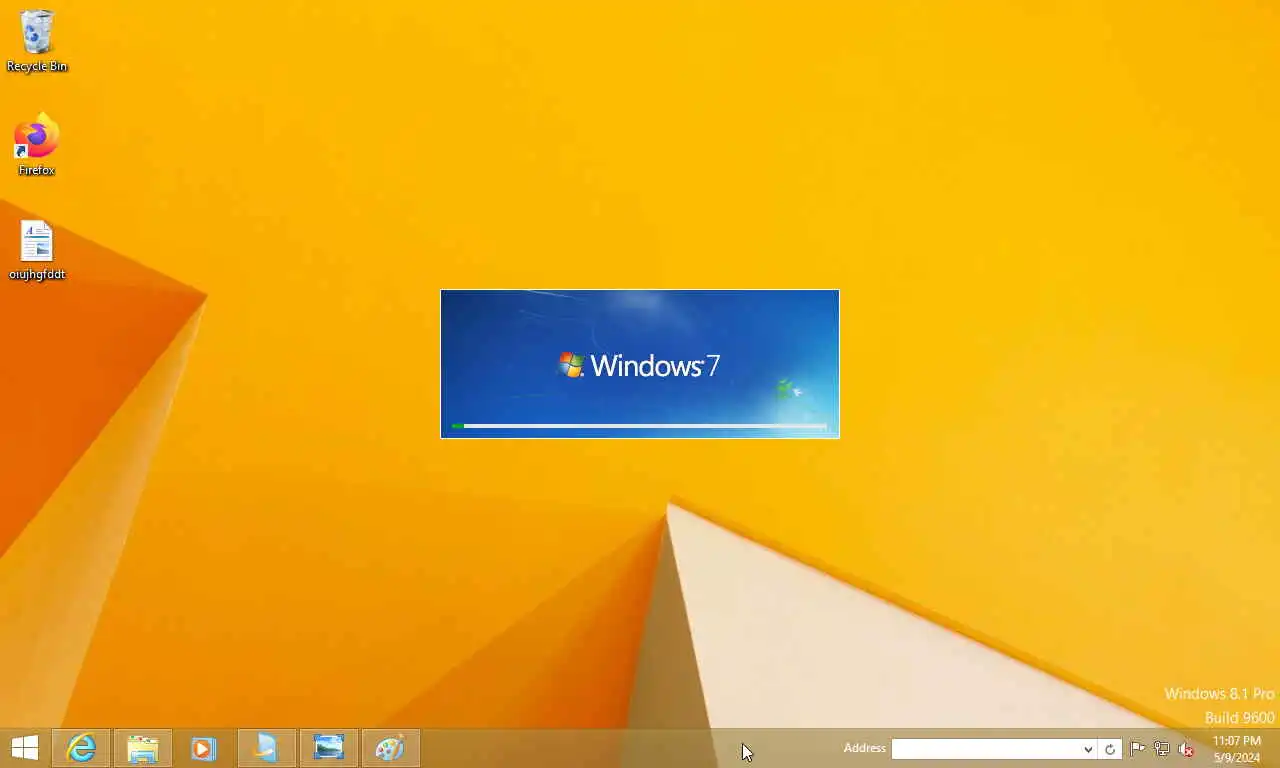Open the Windows Start button

point(24,748)
